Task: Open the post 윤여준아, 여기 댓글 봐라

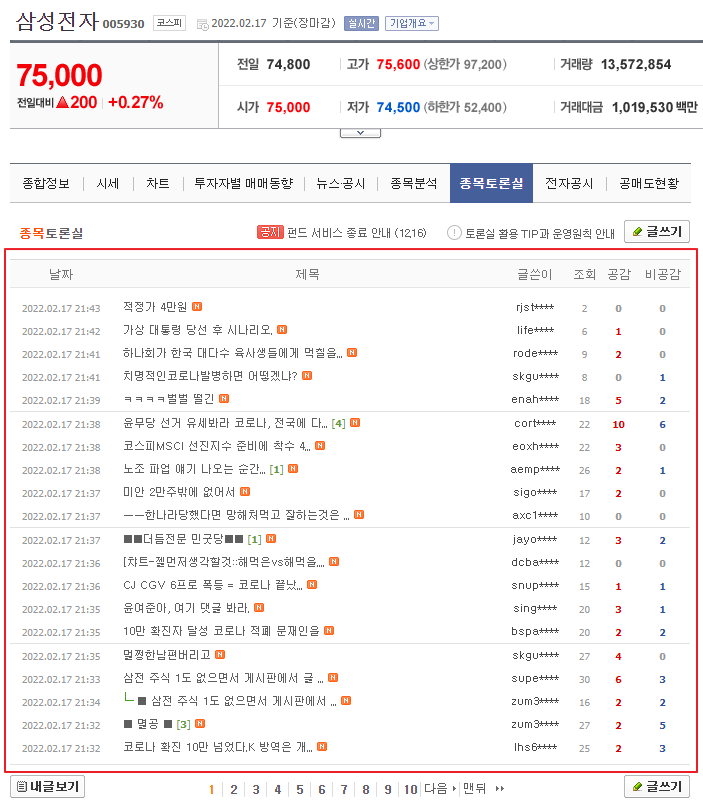Action: [x=186, y=608]
